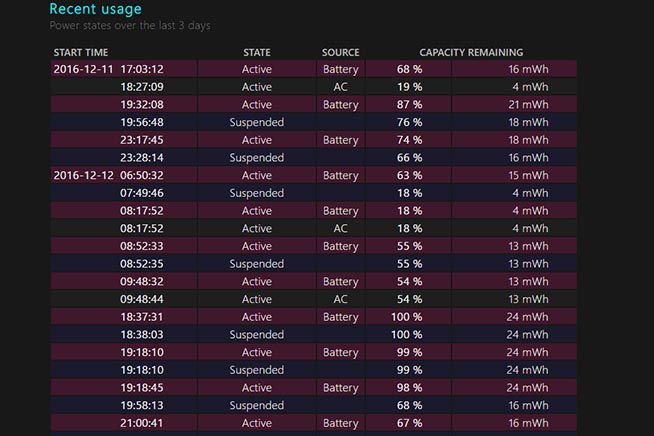Select the STATE column header

coord(257,53)
